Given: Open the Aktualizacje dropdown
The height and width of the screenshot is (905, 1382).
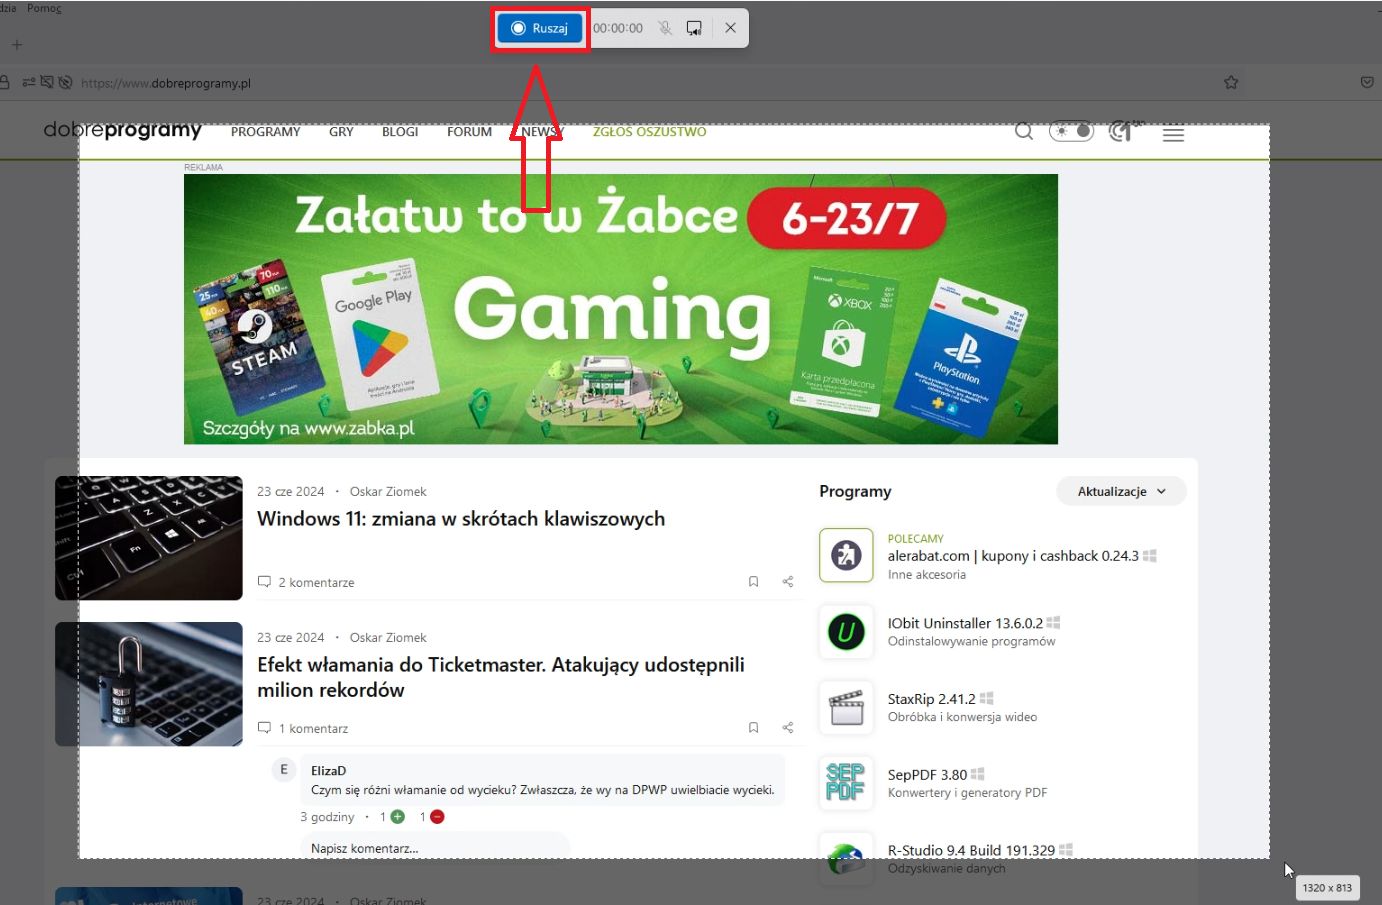Looking at the screenshot, I should [x=1121, y=491].
